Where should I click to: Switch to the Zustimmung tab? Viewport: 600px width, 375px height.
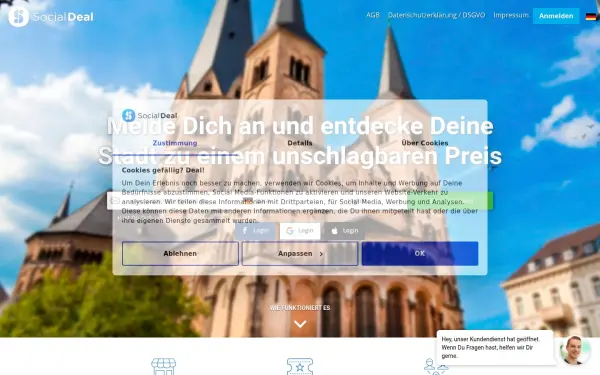click(x=175, y=143)
